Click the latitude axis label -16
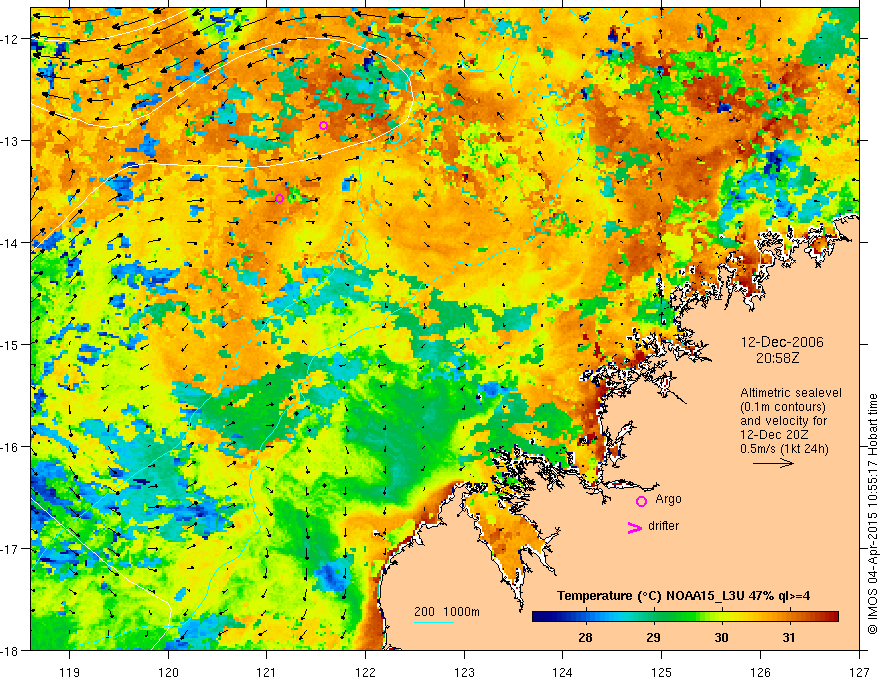 point(11,447)
